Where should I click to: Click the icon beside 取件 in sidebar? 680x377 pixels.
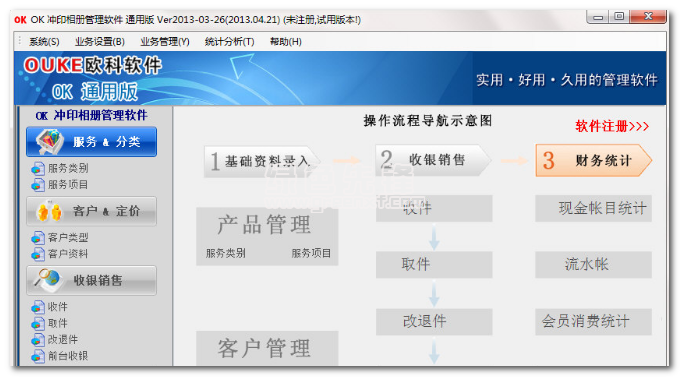click(x=38, y=323)
